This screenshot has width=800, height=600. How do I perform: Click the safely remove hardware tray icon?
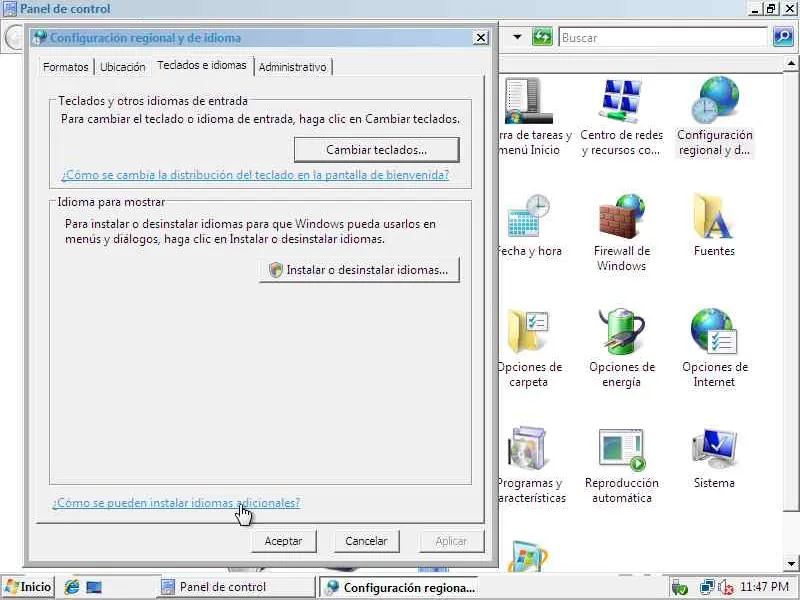[x=680, y=587]
